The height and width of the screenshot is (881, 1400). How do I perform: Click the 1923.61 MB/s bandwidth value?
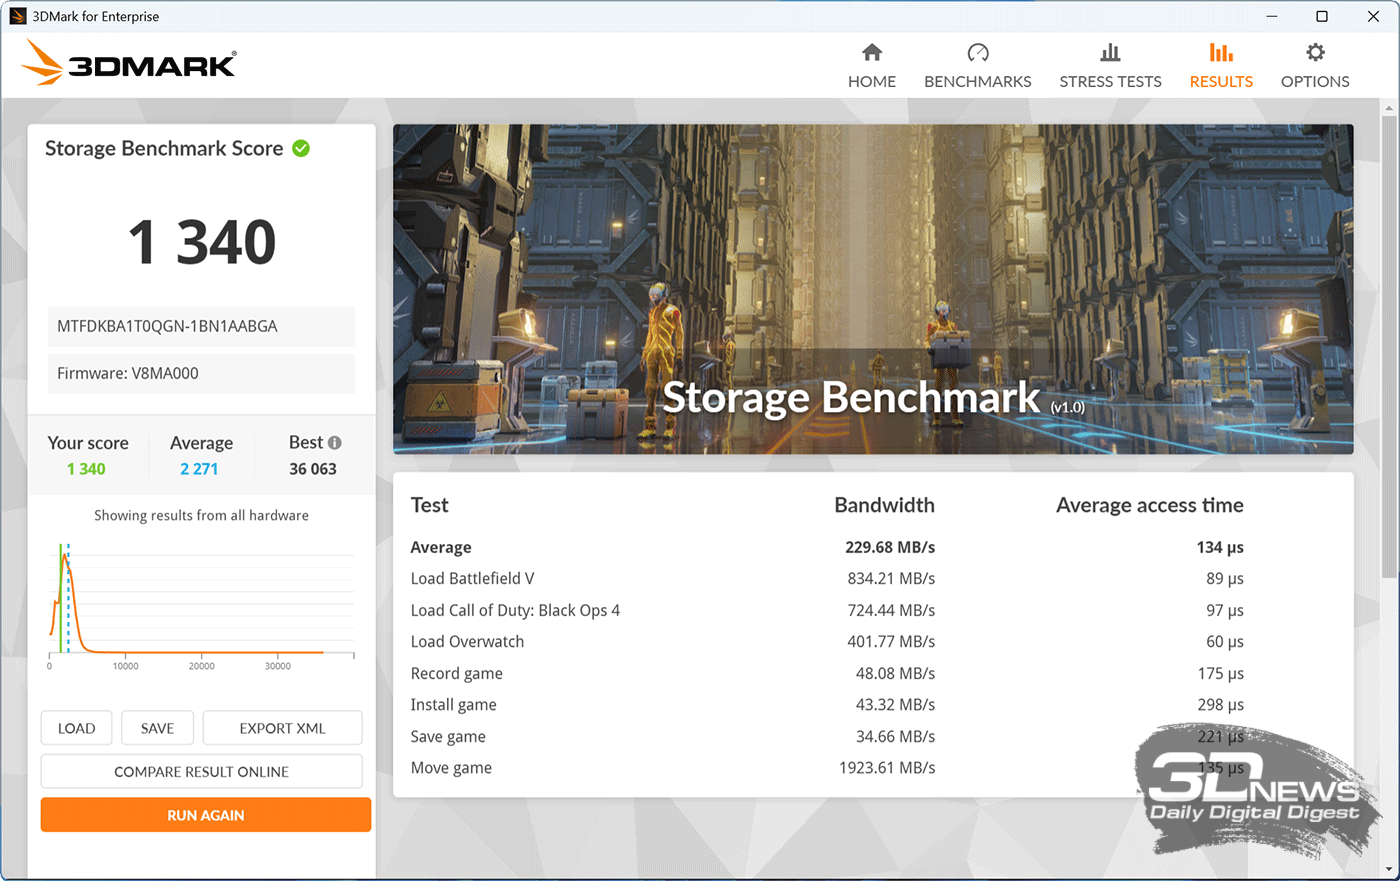[x=887, y=767]
